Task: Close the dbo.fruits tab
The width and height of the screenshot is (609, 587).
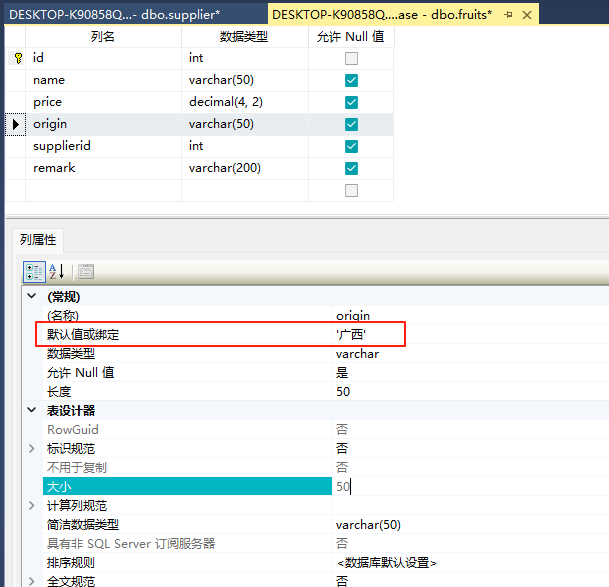Action: click(x=527, y=14)
